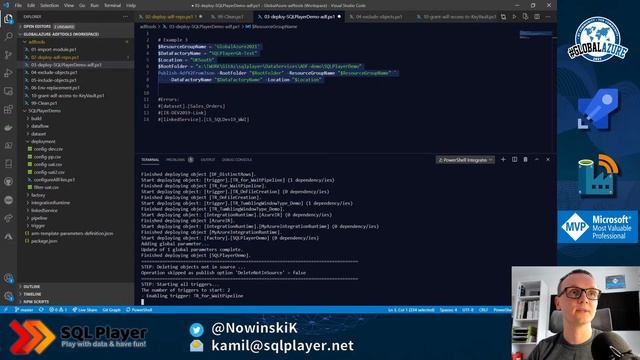Screen dimensions: 640x360
Task: Open Manage gear icon in activity bar
Action: [x=8, y=296]
